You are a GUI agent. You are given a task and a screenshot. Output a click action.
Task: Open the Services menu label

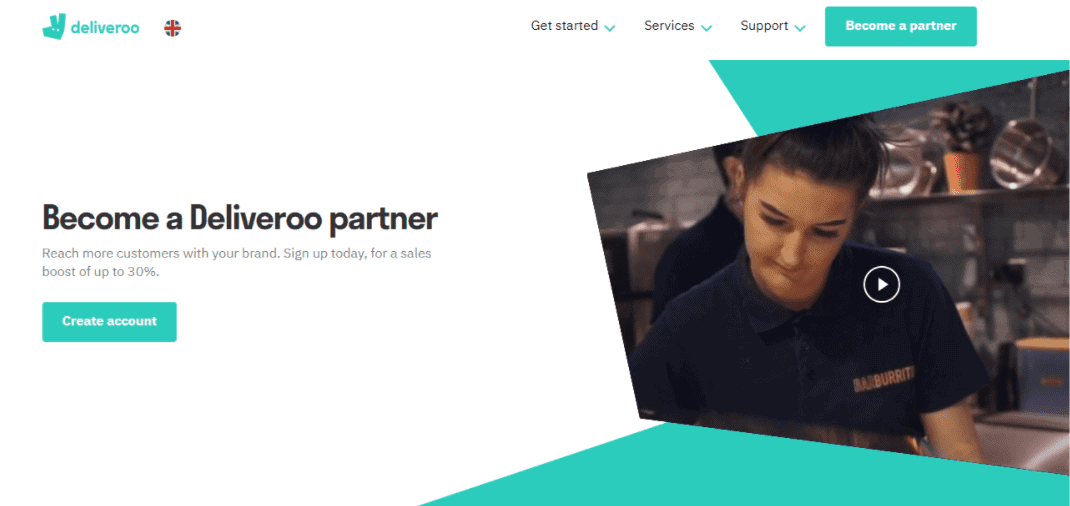669,26
